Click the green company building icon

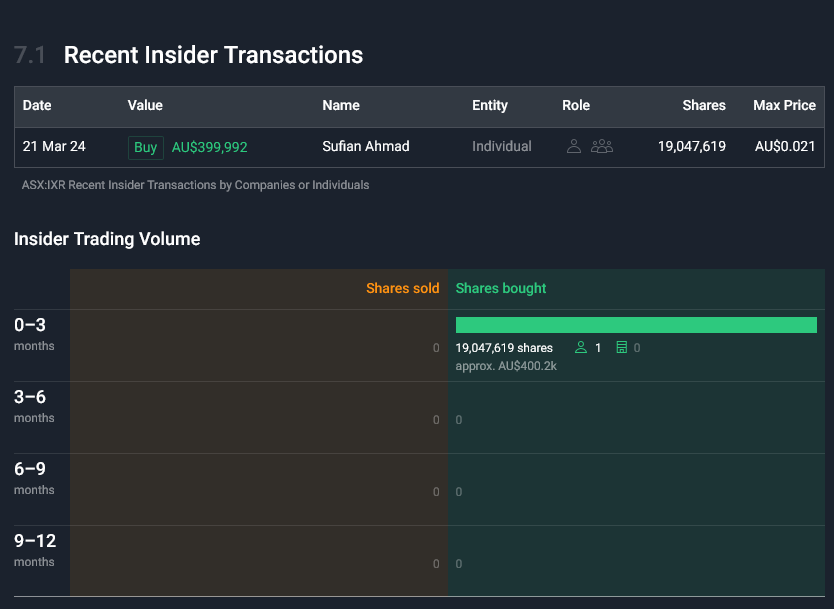click(621, 348)
